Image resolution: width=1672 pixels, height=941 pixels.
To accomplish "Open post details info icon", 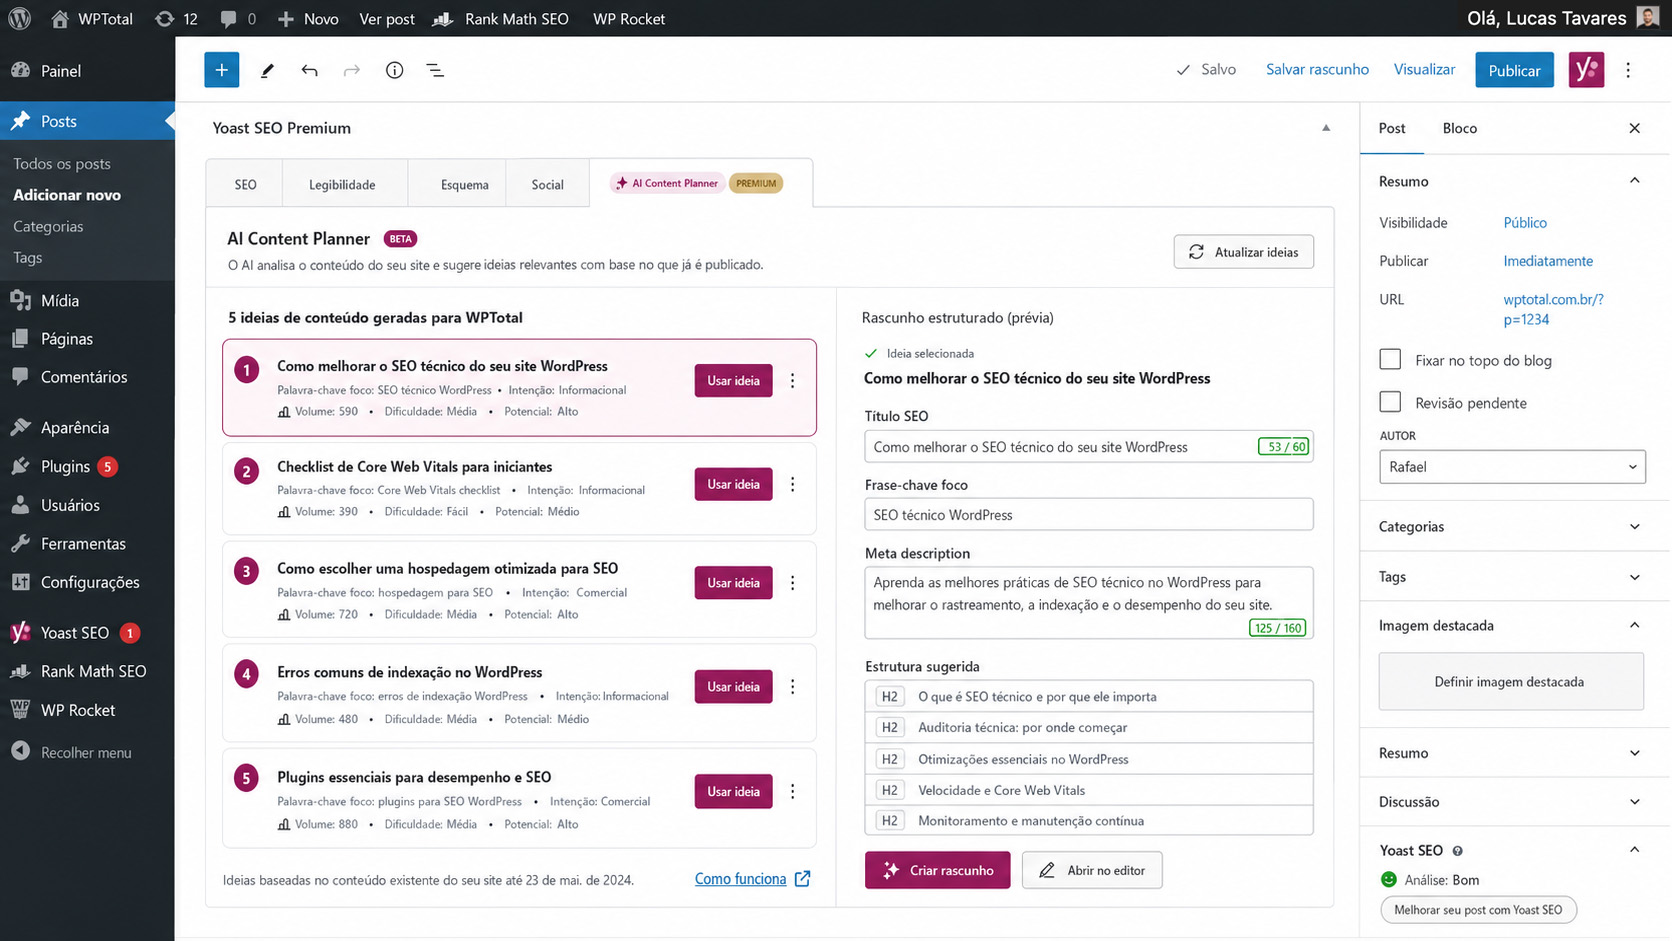I will (x=395, y=70).
